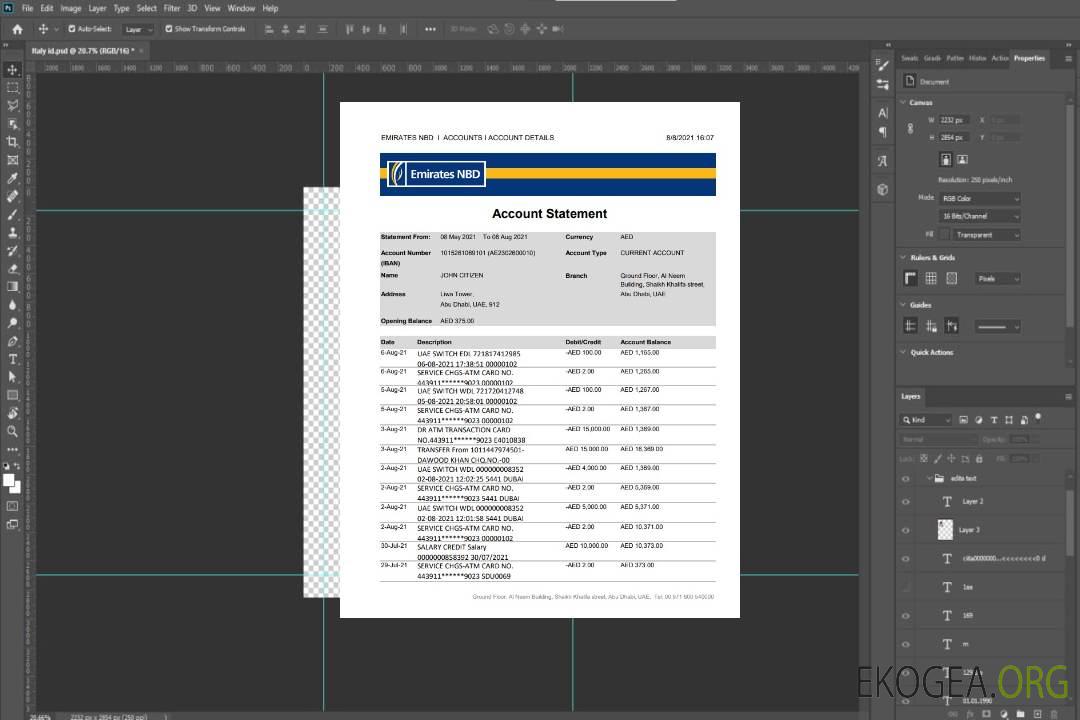Click the show grid icon under Rulers & Grids

[x=931, y=279]
